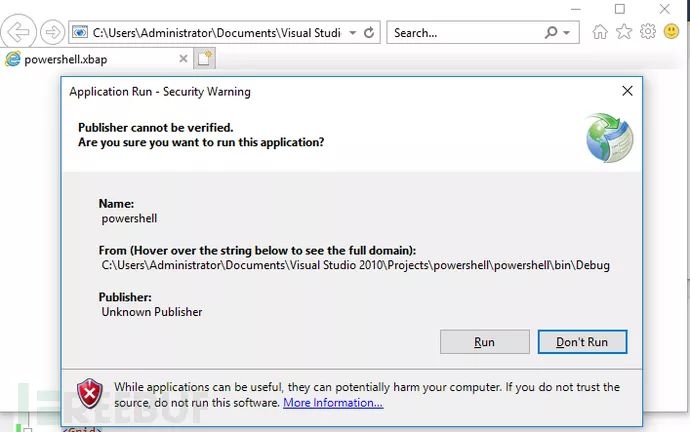Close the Security Warning dialog
Viewport: 690px width, 432px height.
coord(627,91)
